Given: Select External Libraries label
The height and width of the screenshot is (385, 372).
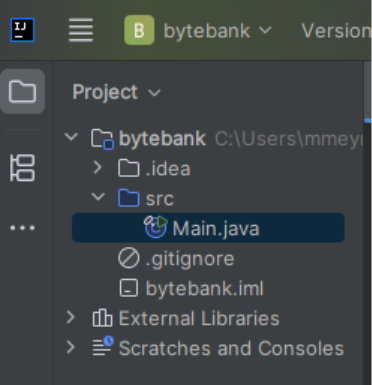Looking at the screenshot, I should click(199, 318).
